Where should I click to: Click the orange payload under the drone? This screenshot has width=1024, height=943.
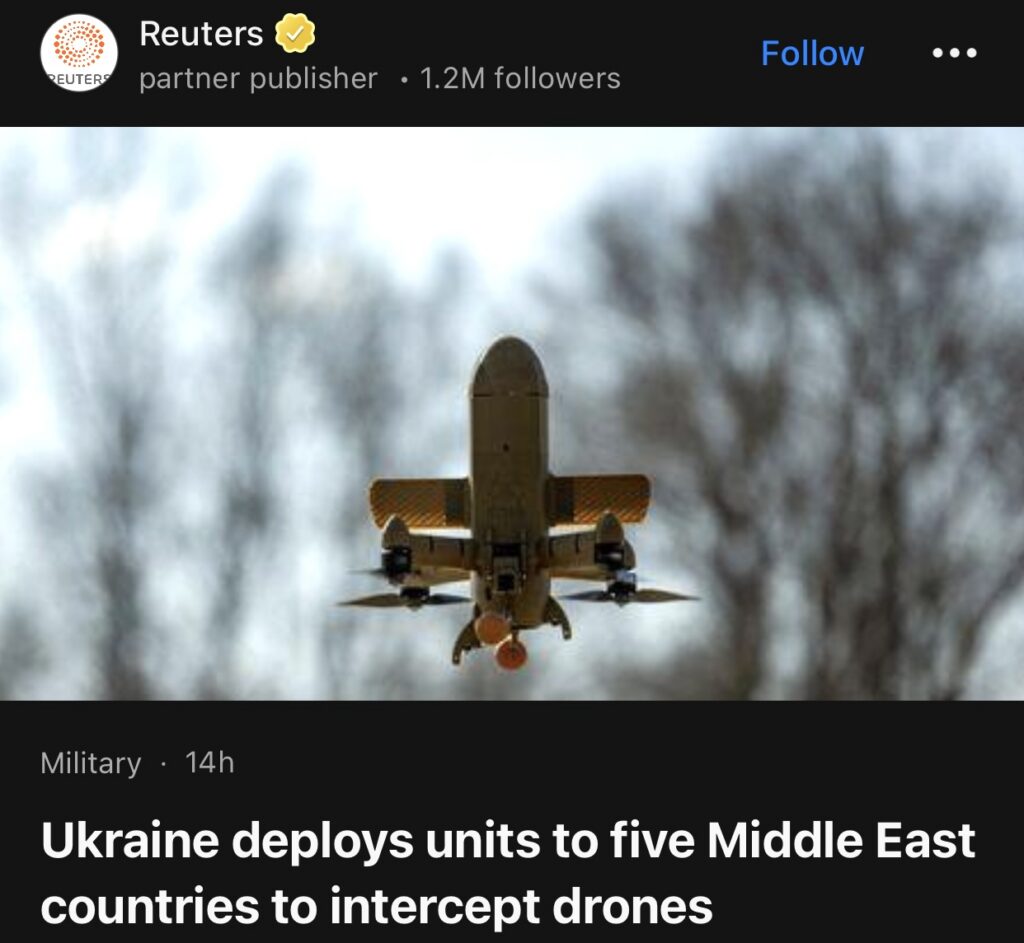[x=502, y=640]
